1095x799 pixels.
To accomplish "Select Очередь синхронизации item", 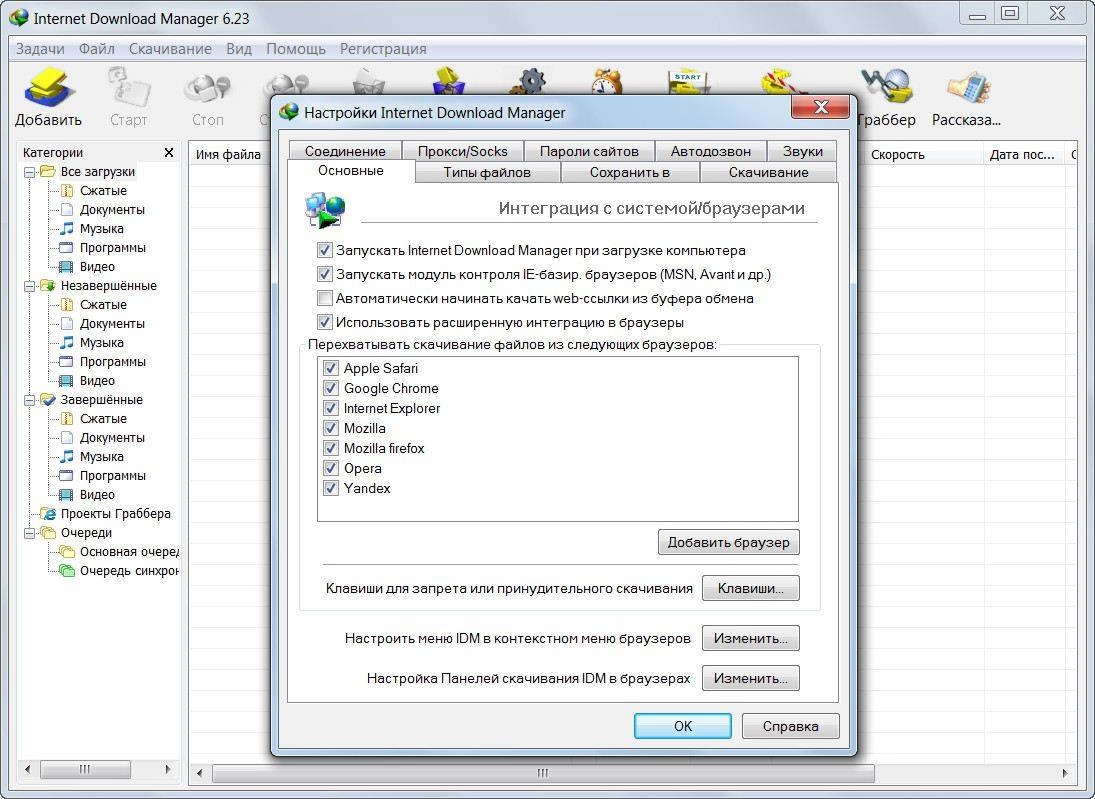I will click(128, 571).
